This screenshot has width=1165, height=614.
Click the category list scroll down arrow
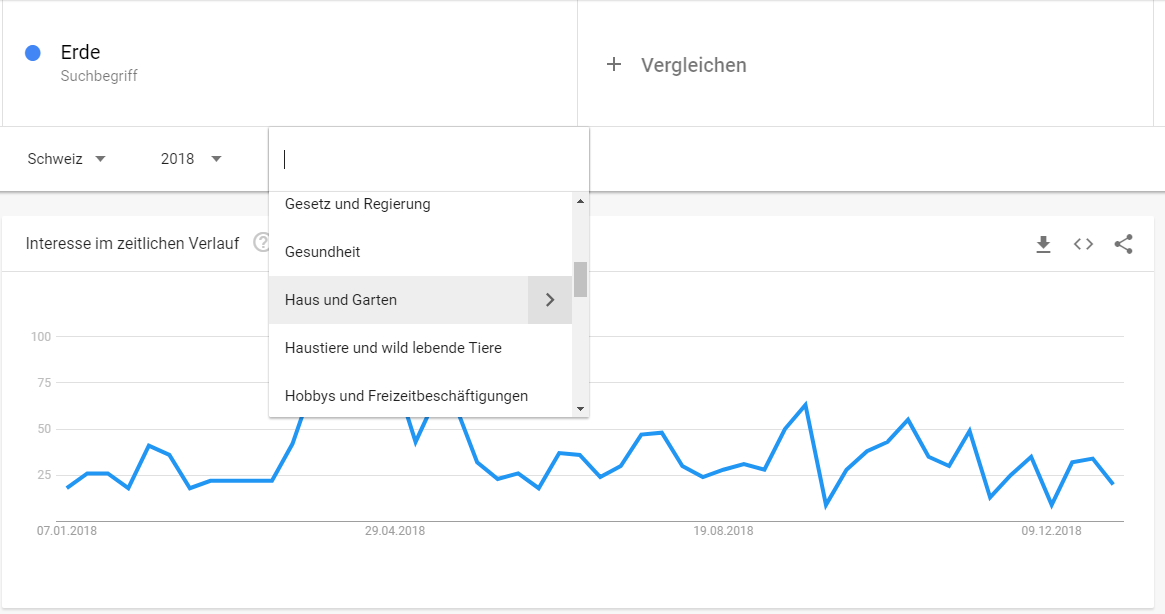[x=580, y=409]
